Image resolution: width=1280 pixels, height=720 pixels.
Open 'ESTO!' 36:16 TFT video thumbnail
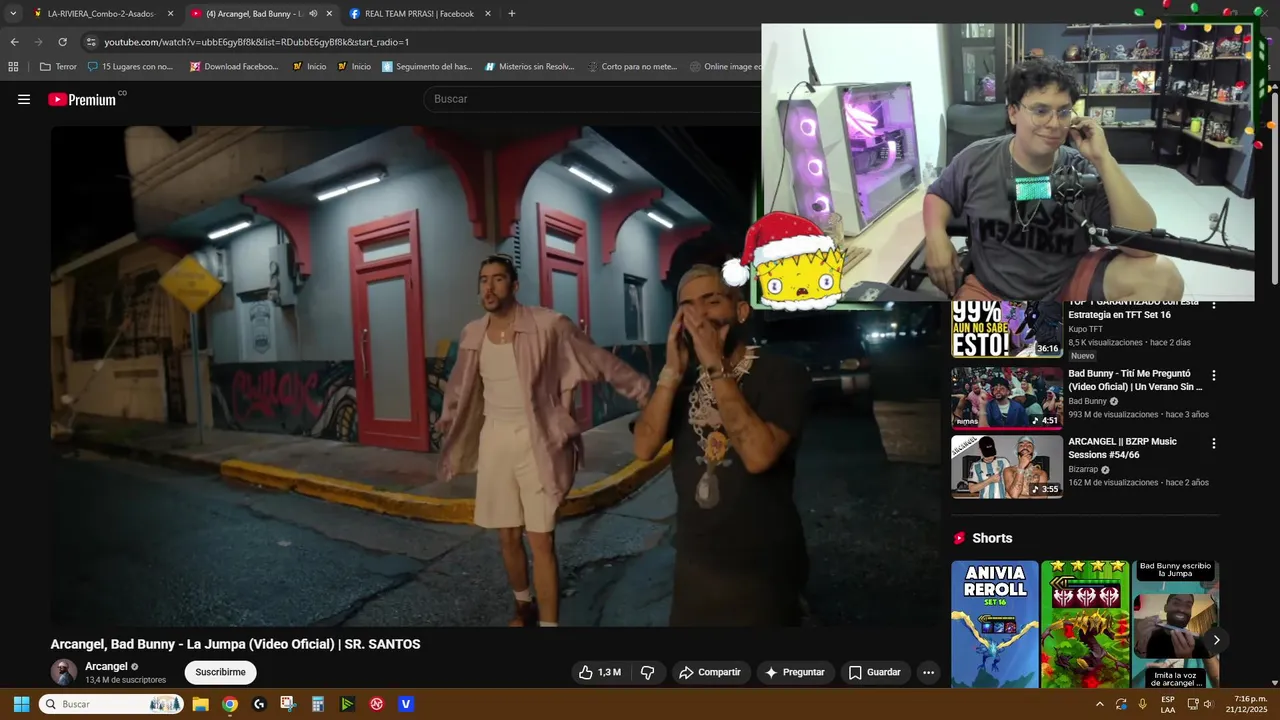coord(1007,329)
